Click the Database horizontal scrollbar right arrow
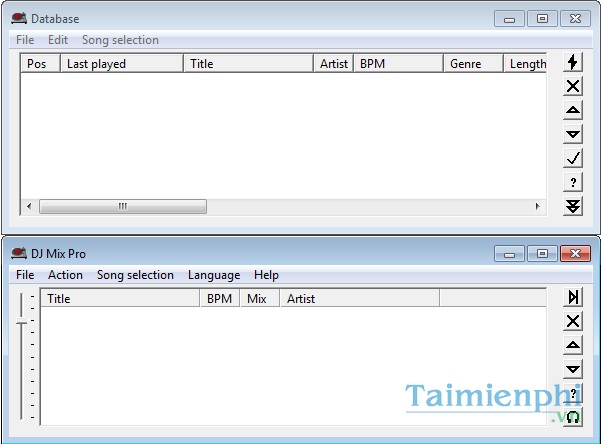 coord(537,207)
